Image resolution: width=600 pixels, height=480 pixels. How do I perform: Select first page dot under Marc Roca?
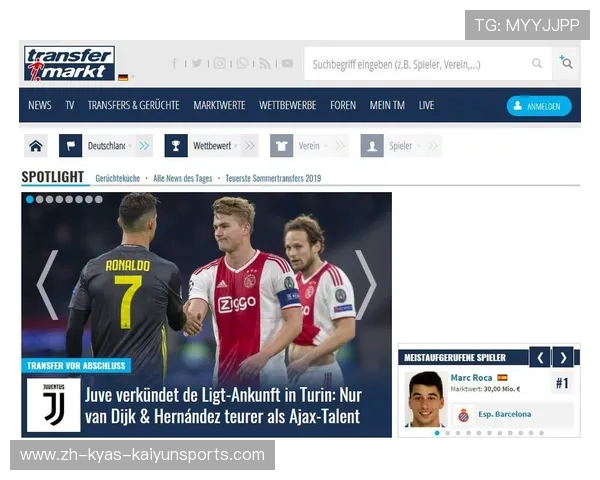tap(437, 433)
